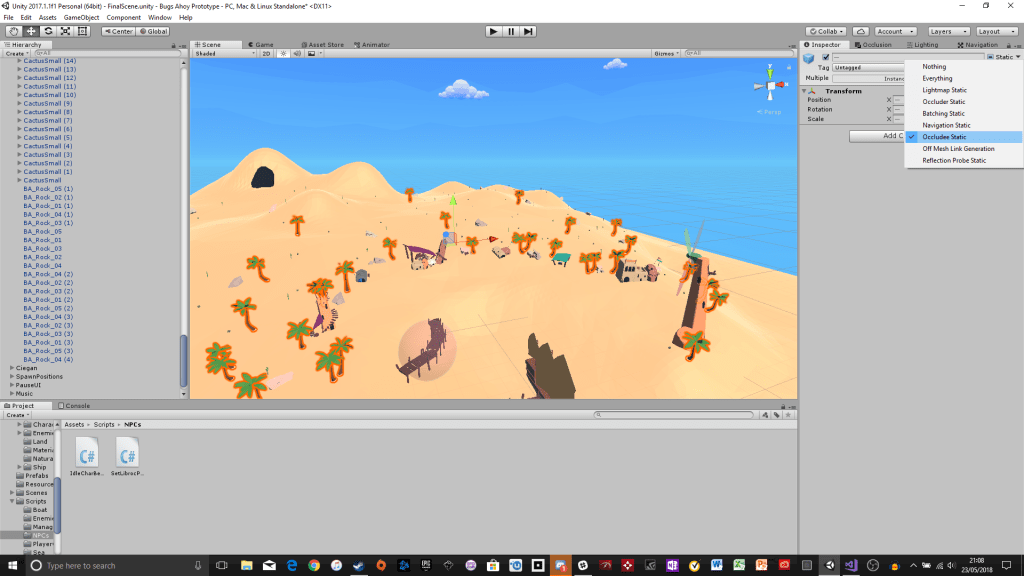Open Chrome from the Windows taskbar
The height and width of the screenshot is (576, 1024).
click(x=314, y=566)
